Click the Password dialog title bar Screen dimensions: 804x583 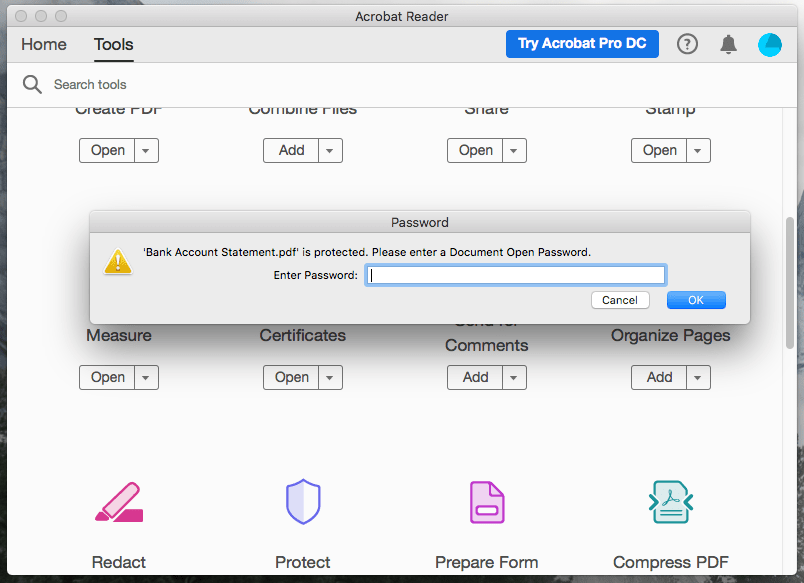click(x=420, y=222)
